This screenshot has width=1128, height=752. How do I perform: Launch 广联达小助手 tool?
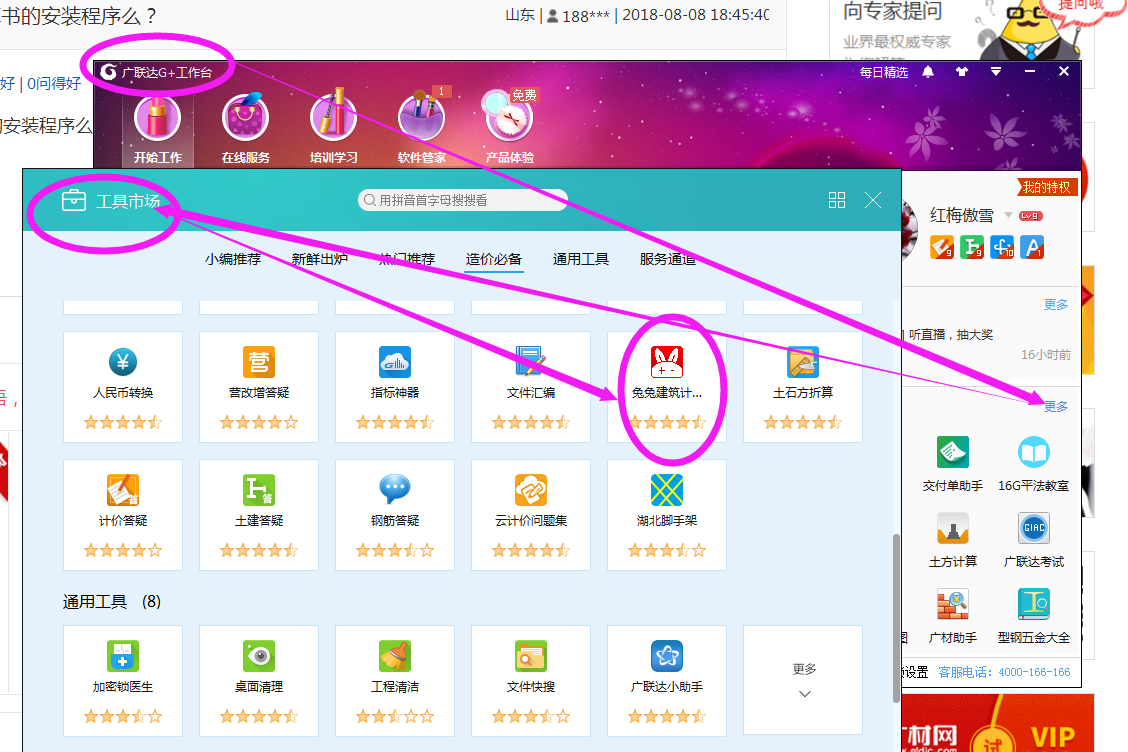point(667,681)
